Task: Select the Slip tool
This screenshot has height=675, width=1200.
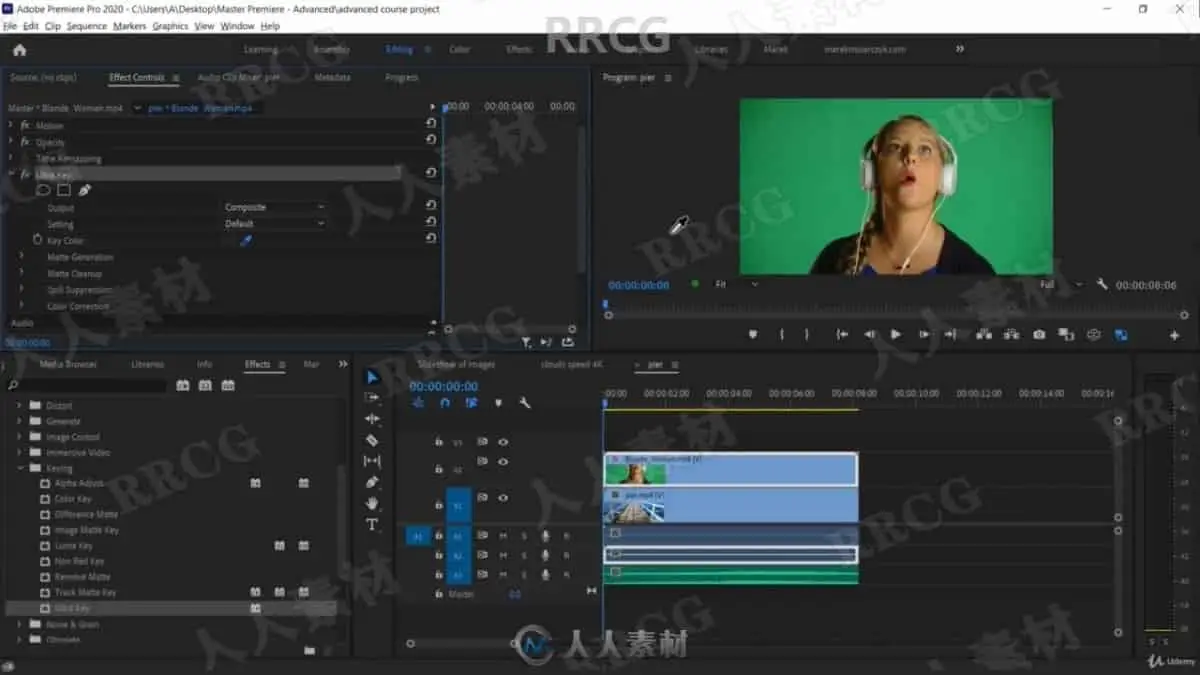Action: point(372,461)
